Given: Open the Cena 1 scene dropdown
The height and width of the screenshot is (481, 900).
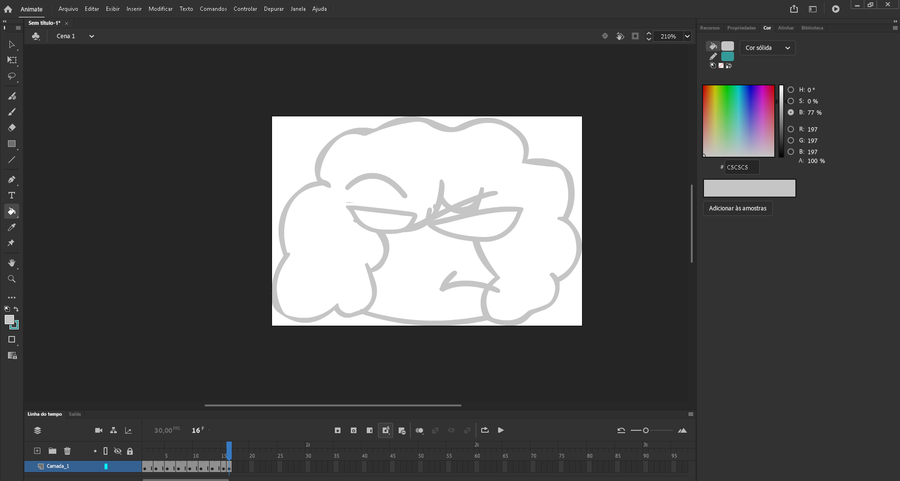Looking at the screenshot, I should [x=75, y=36].
